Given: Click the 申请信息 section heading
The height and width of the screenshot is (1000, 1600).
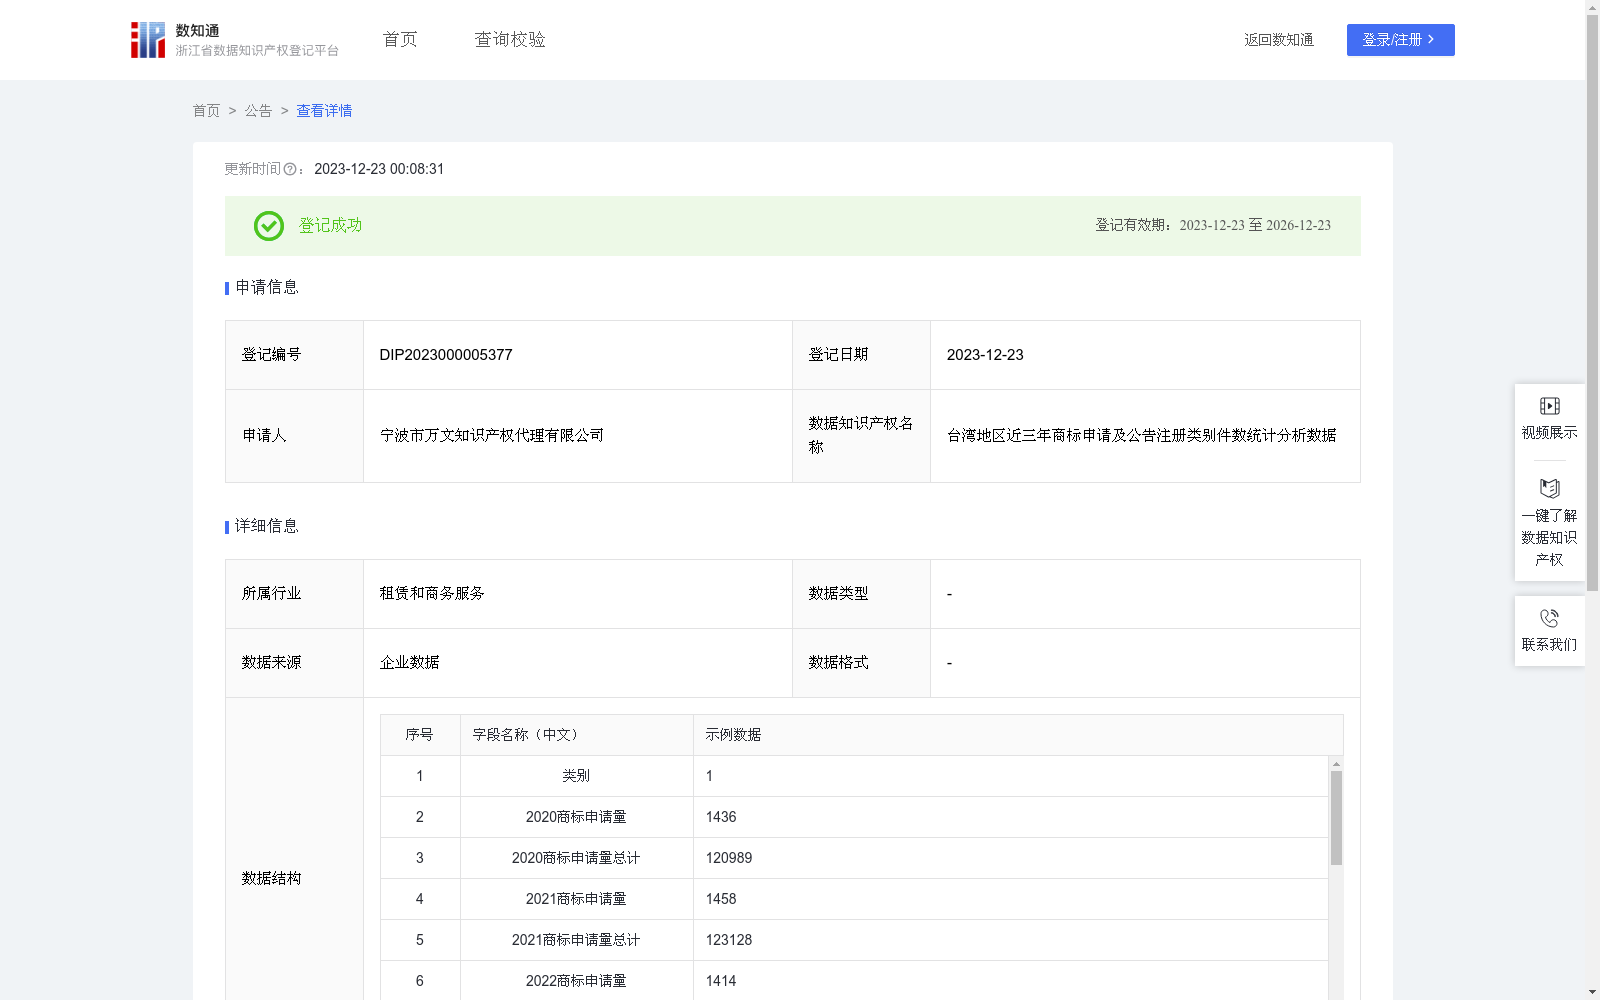Looking at the screenshot, I should 267,288.
